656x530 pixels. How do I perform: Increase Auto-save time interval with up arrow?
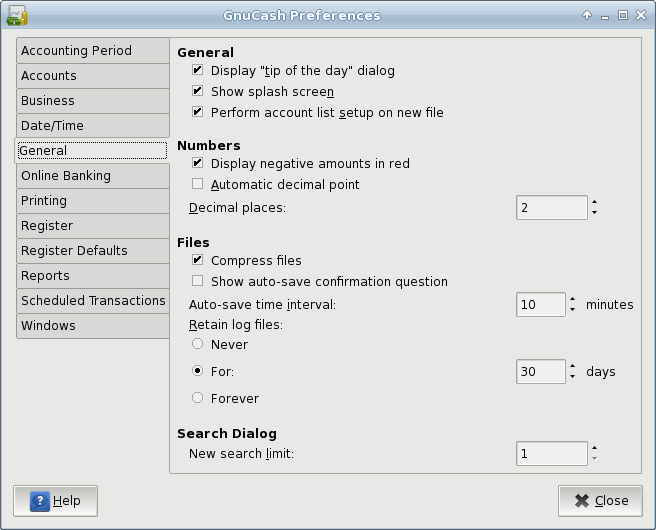pos(572,299)
